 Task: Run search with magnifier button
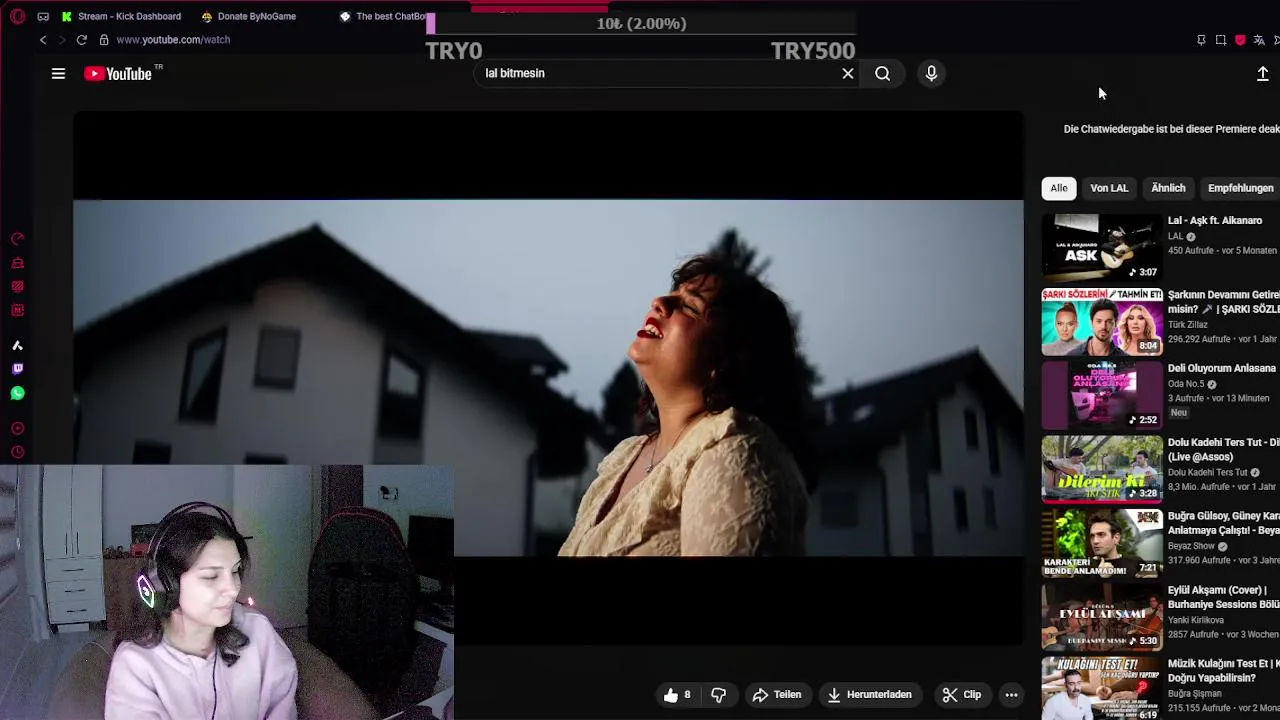coord(882,73)
